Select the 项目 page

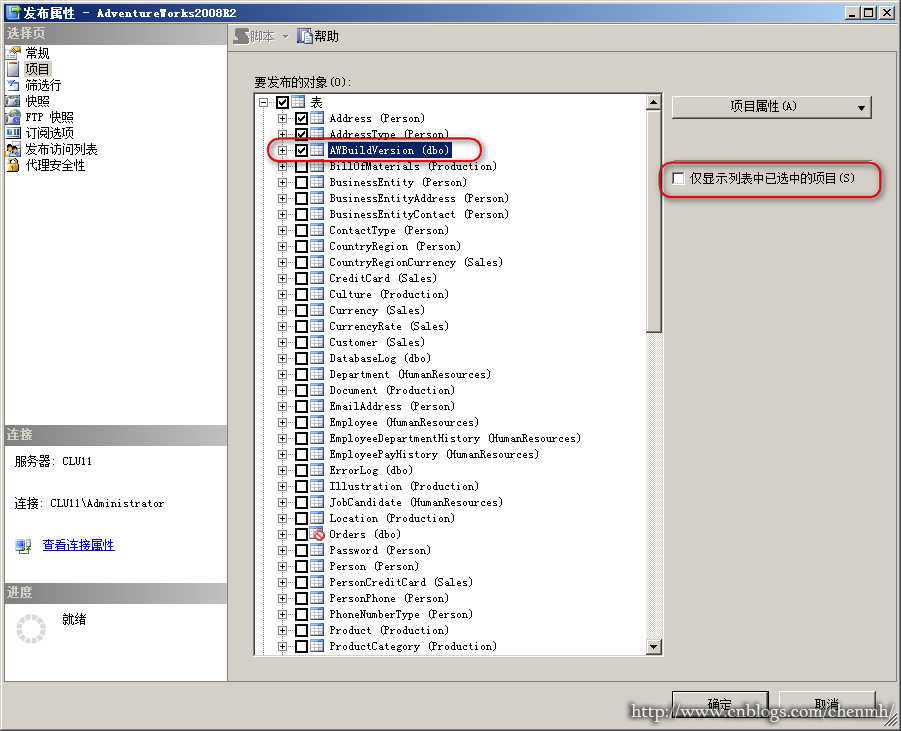[x=37, y=70]
